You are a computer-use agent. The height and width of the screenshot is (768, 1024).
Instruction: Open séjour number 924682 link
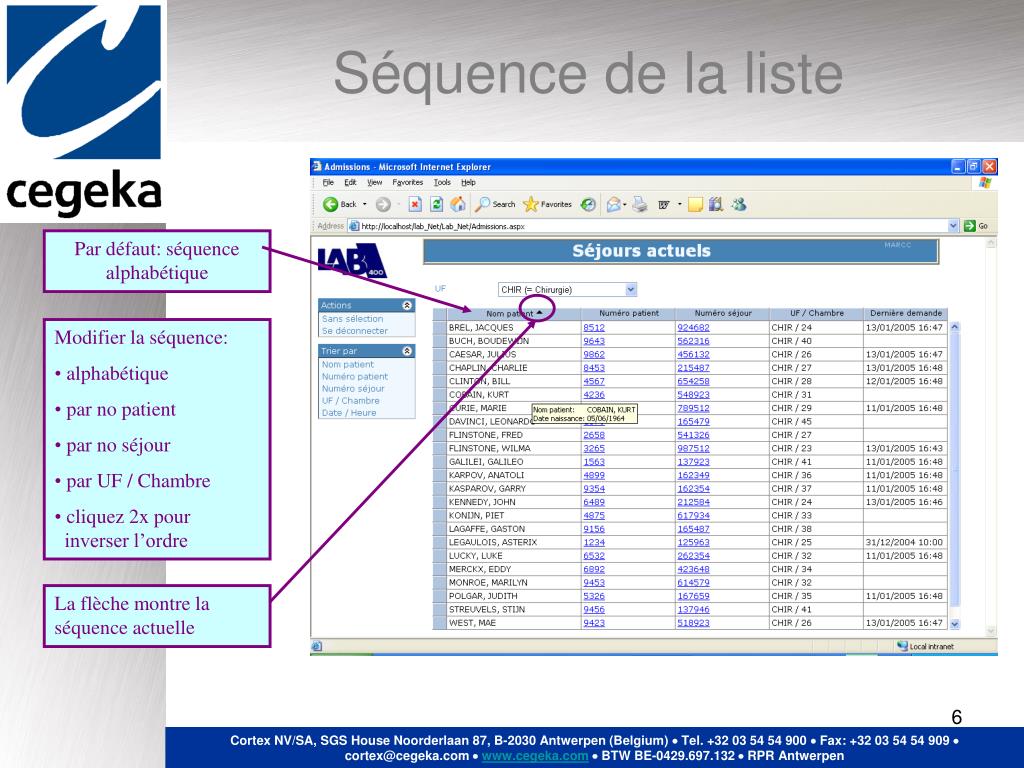point(693,327)
